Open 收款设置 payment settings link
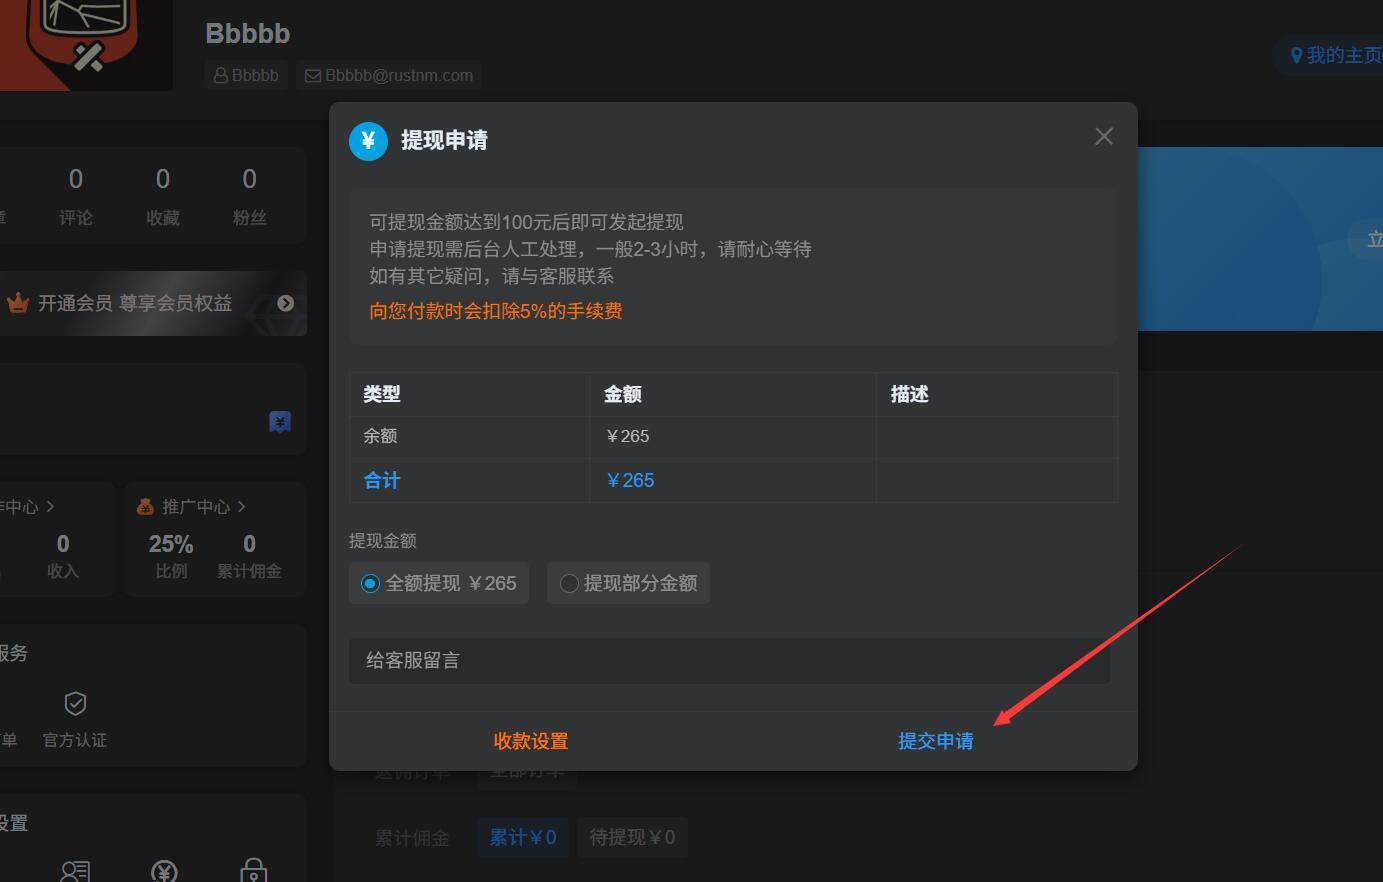 coord(529,741)
